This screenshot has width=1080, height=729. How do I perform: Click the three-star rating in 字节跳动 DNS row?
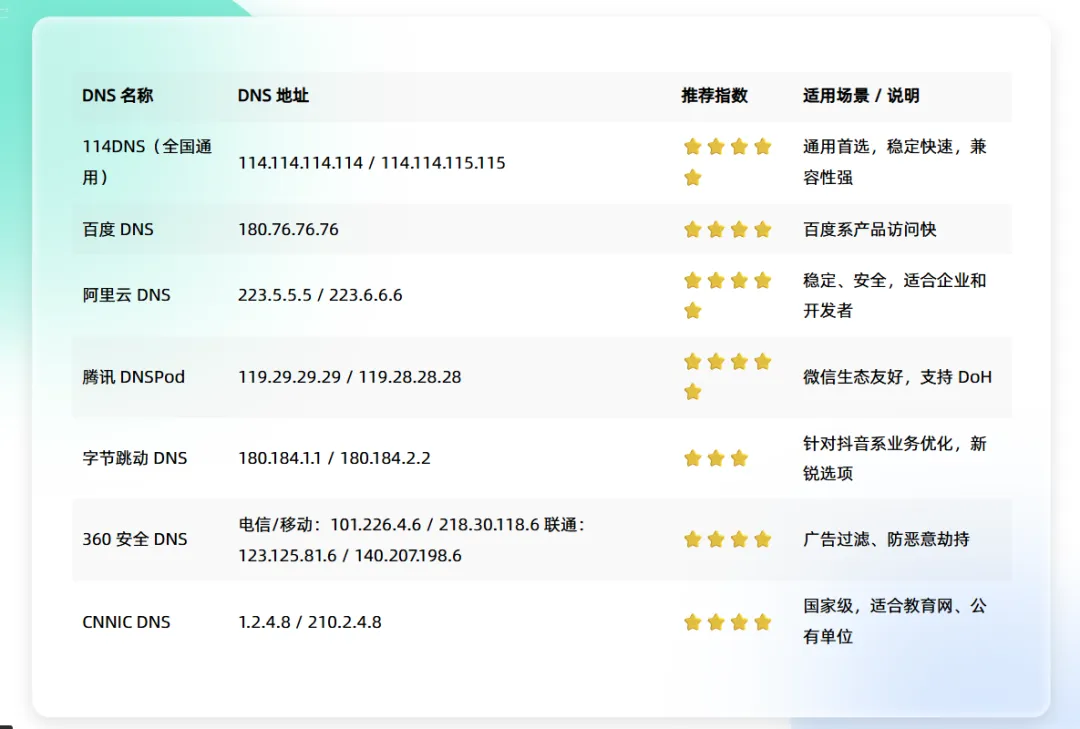[x=716, y=458]
